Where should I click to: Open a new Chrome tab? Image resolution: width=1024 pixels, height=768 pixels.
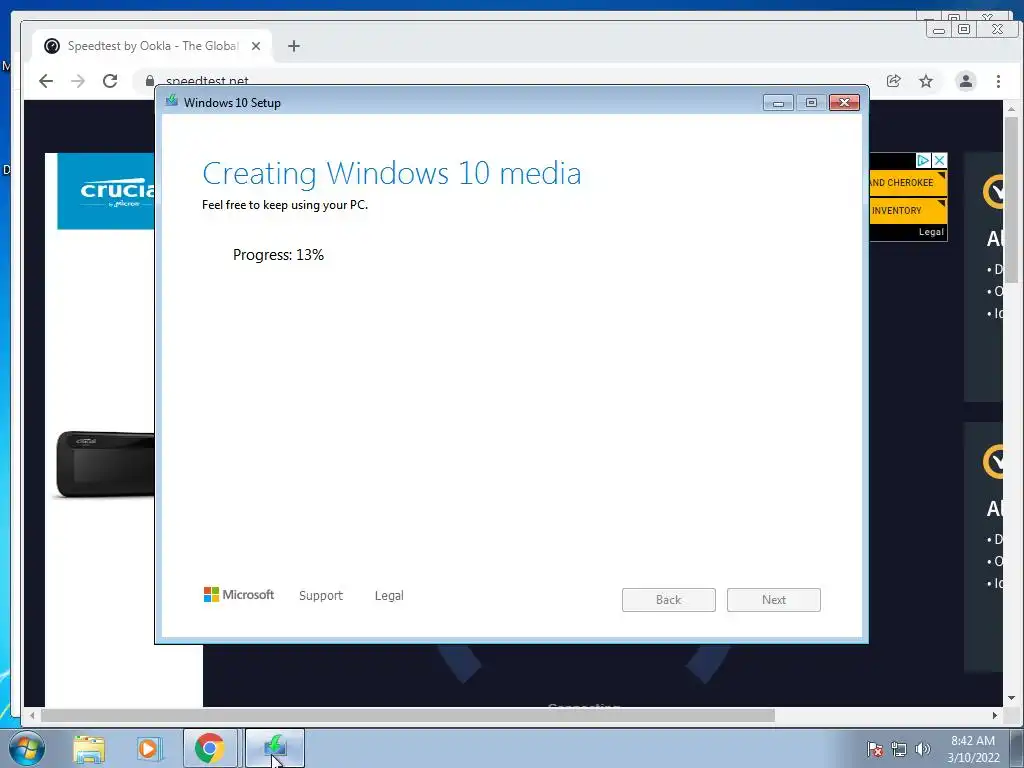click(x=294, y=46)
